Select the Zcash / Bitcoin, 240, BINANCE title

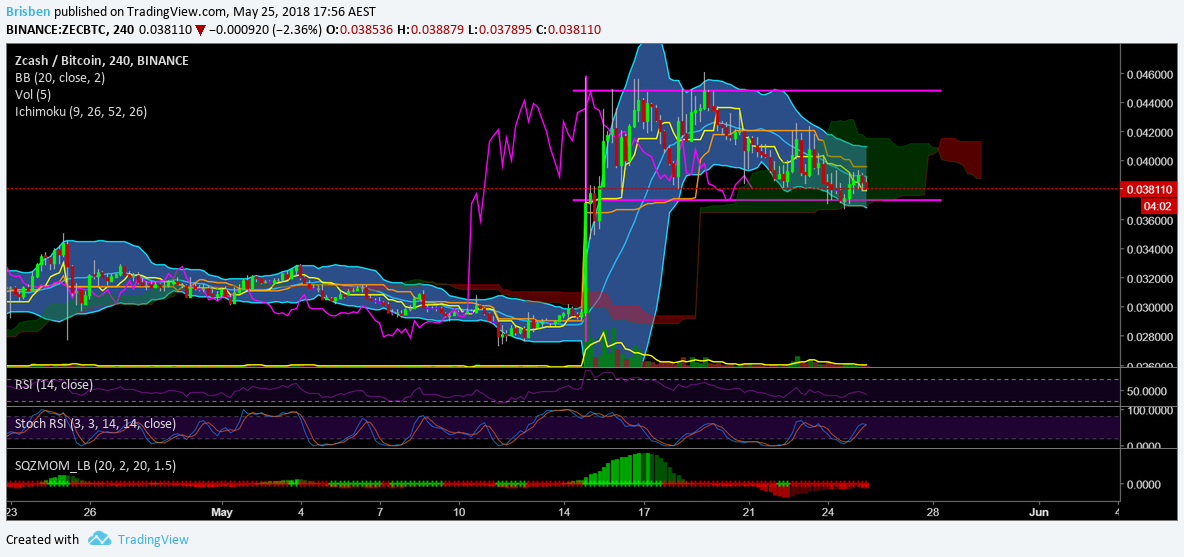[x=102, y=61]
